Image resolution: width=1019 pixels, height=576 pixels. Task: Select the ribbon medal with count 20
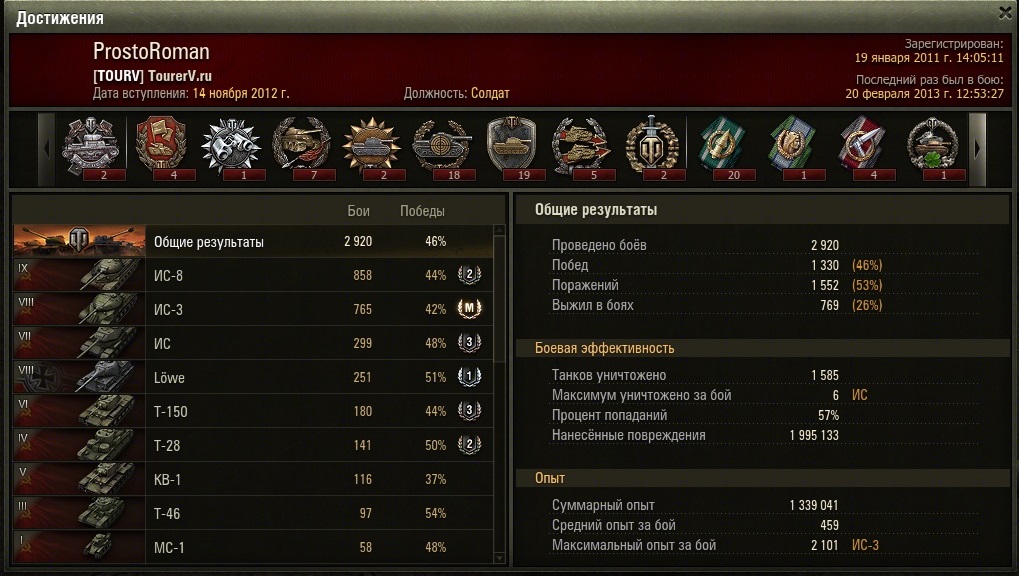click(721, 147)
